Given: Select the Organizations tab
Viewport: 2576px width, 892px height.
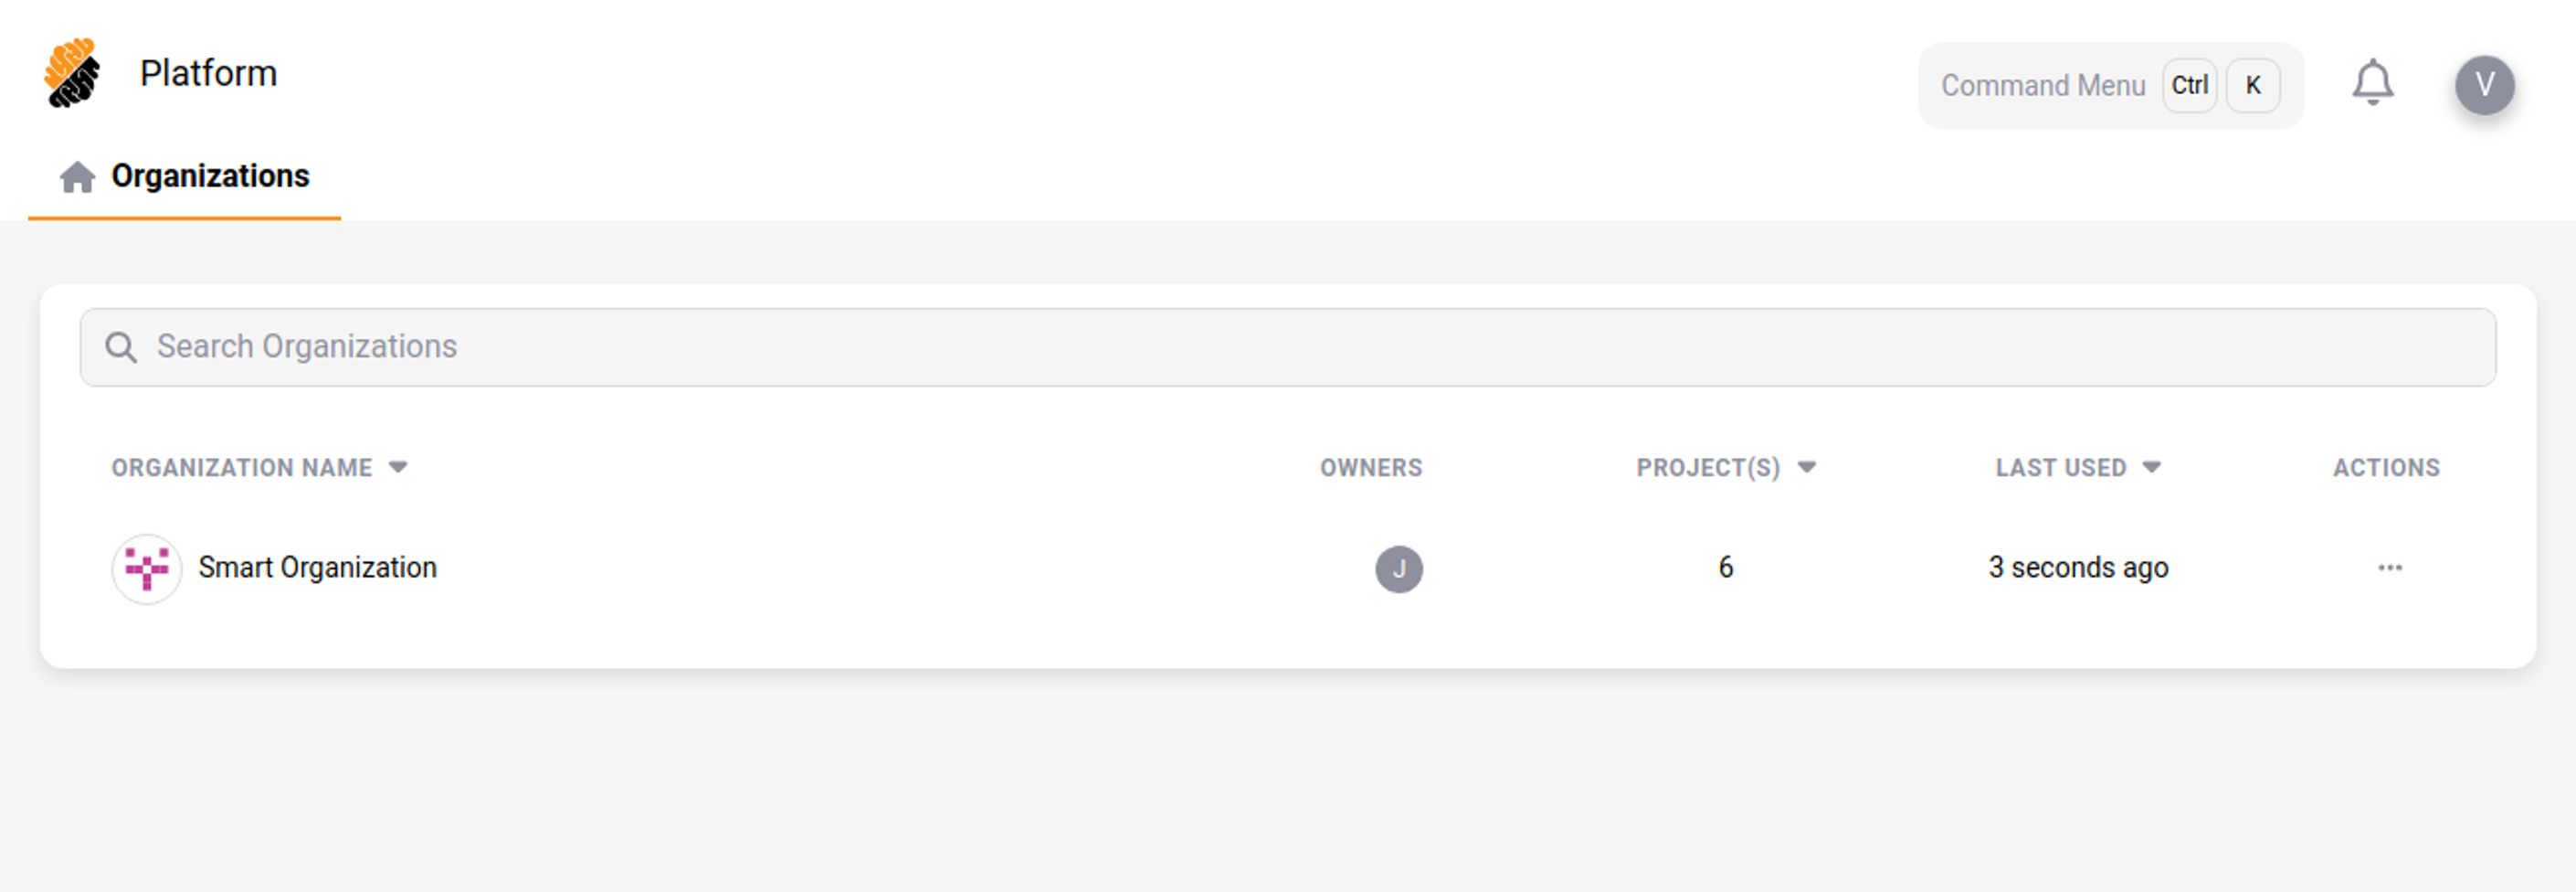Looking at the screenshot, I should coord(210,177).
